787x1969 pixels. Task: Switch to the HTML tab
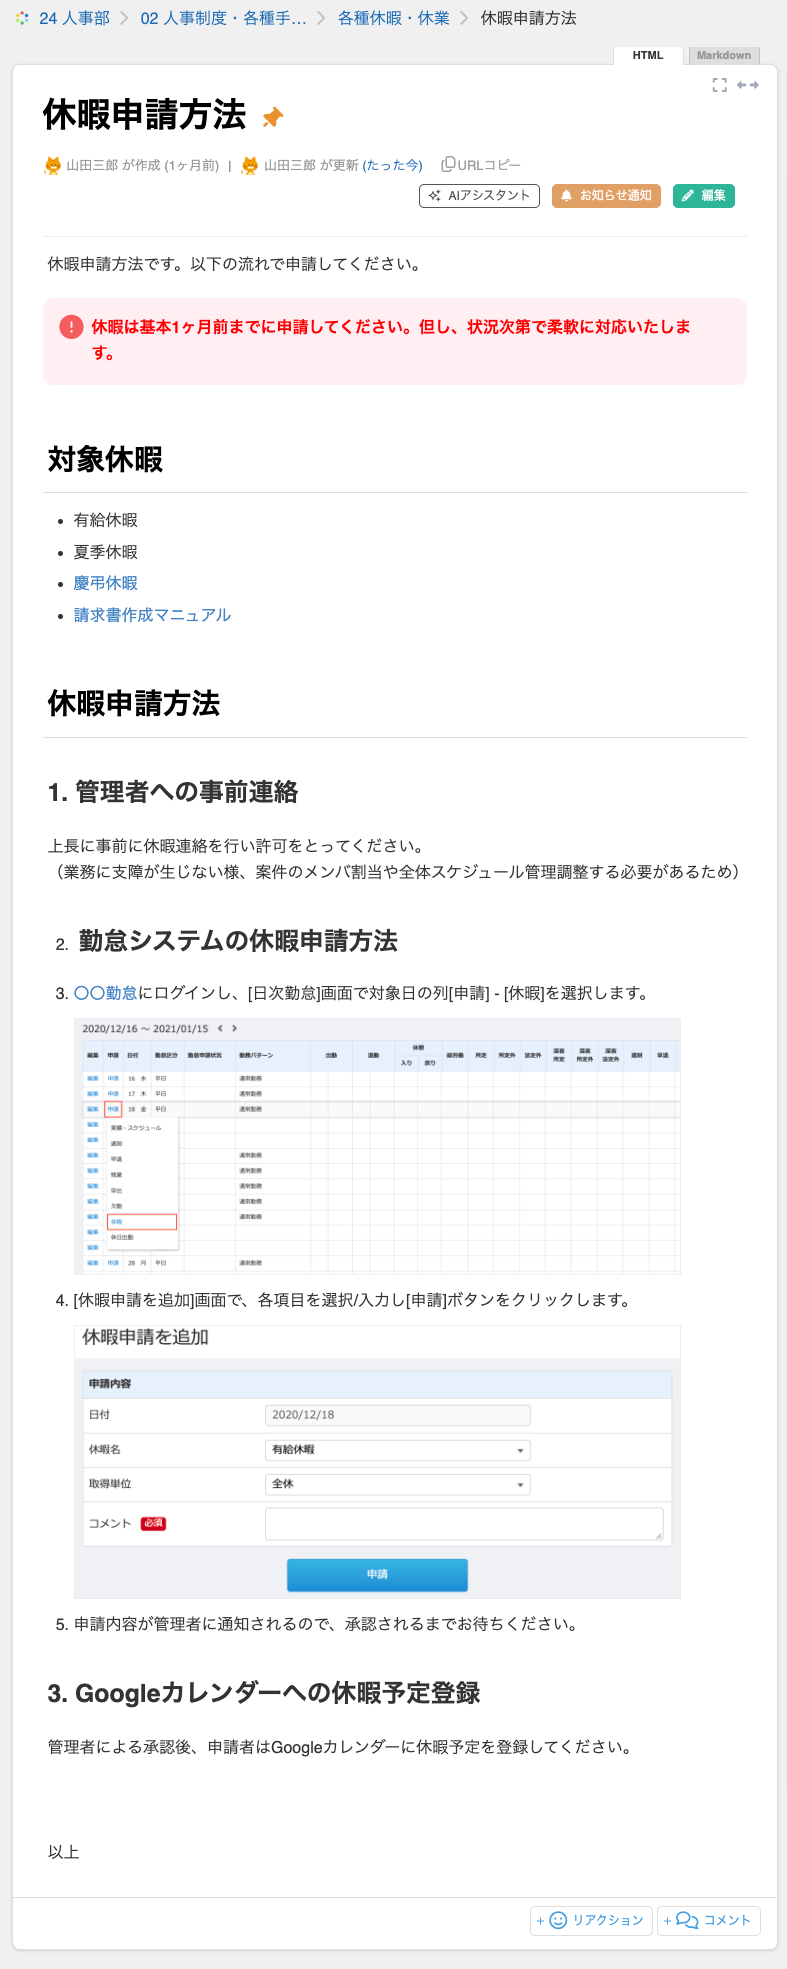pyautogui.click(x=648, y=55)
